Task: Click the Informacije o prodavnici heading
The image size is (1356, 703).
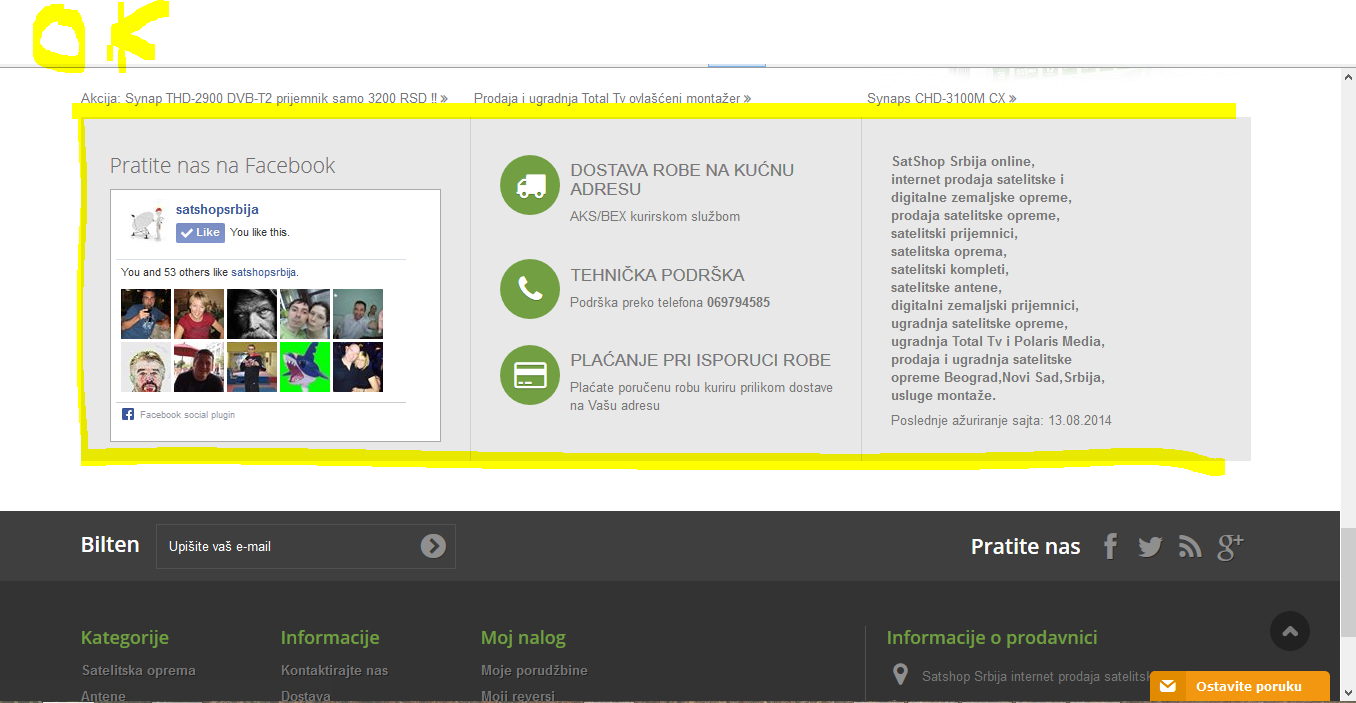Action: 992,637
